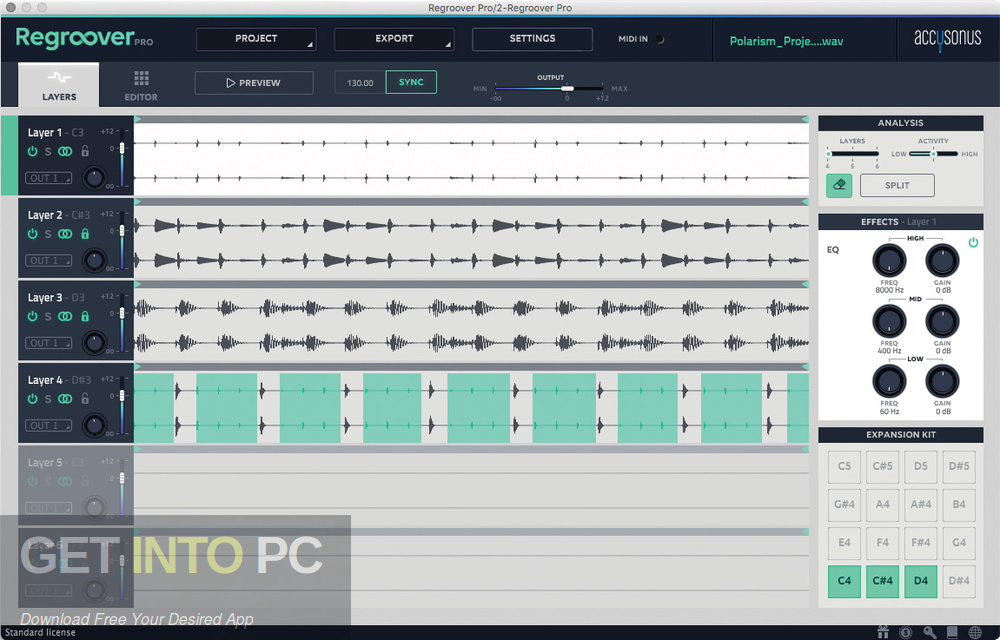Toggle the EQ effects power icon

(x=973, y=243)
